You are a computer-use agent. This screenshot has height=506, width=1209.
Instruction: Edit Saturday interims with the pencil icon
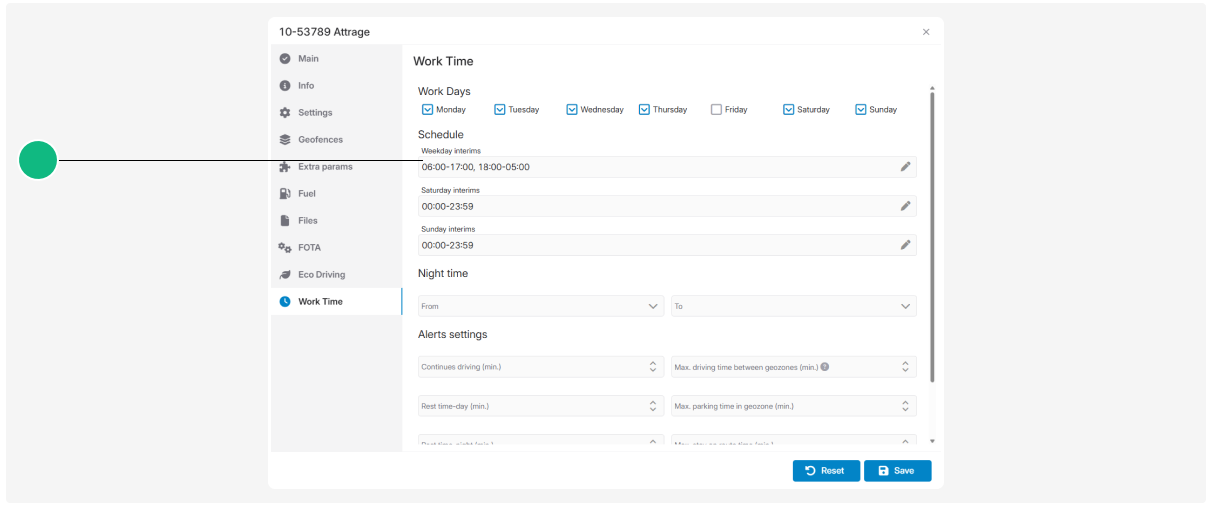(x=905, y=206)
